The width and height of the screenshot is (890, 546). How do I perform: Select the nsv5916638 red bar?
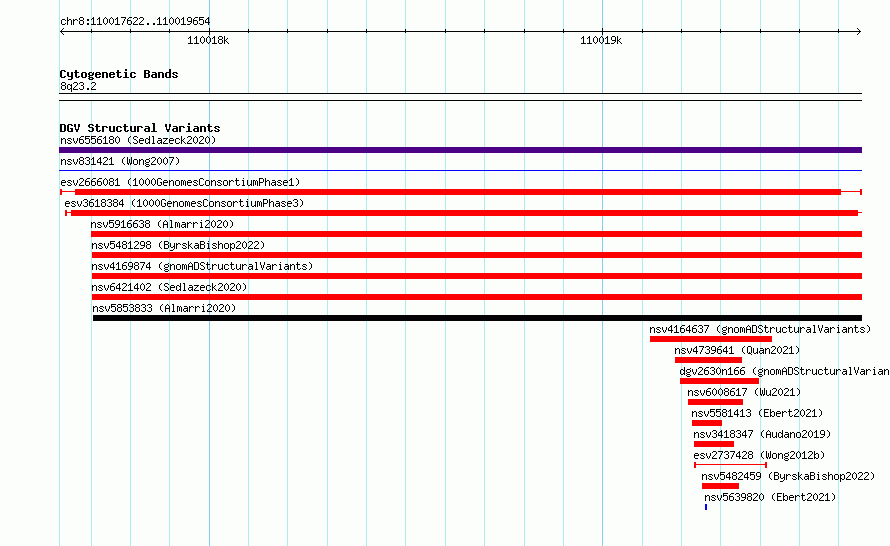click(x=476, y=234)
